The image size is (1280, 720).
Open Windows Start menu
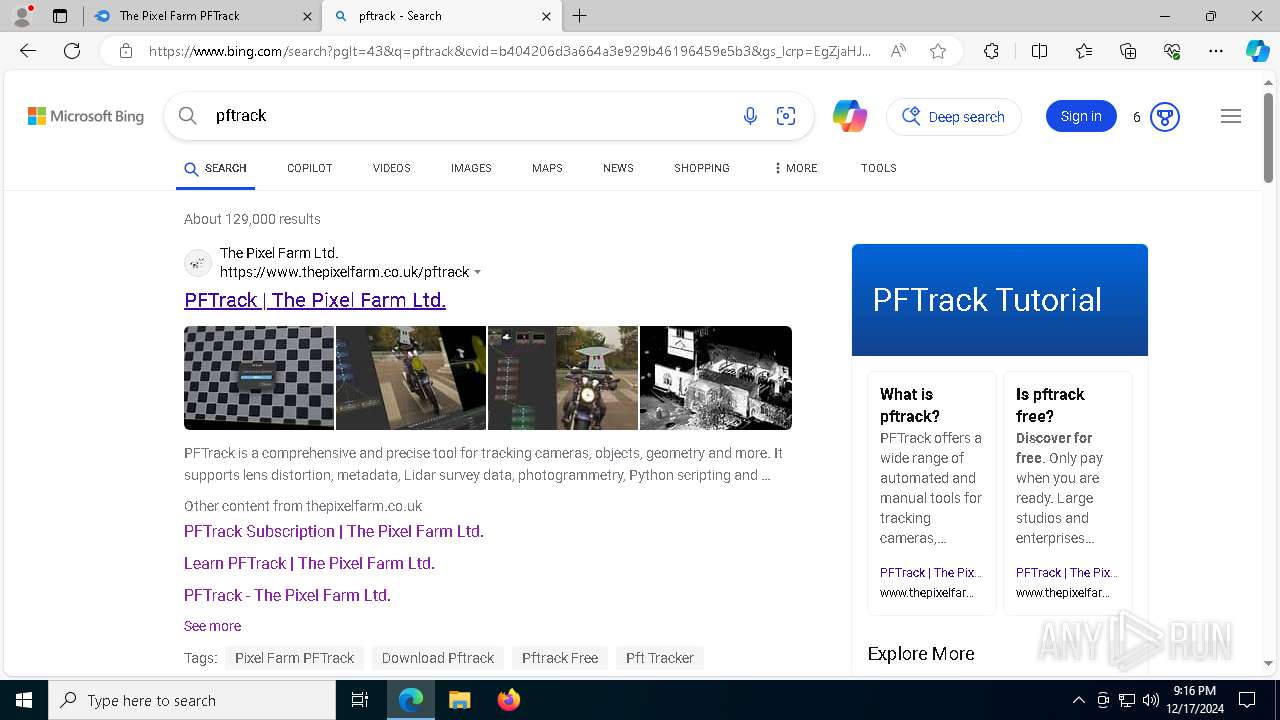point(24,700)
